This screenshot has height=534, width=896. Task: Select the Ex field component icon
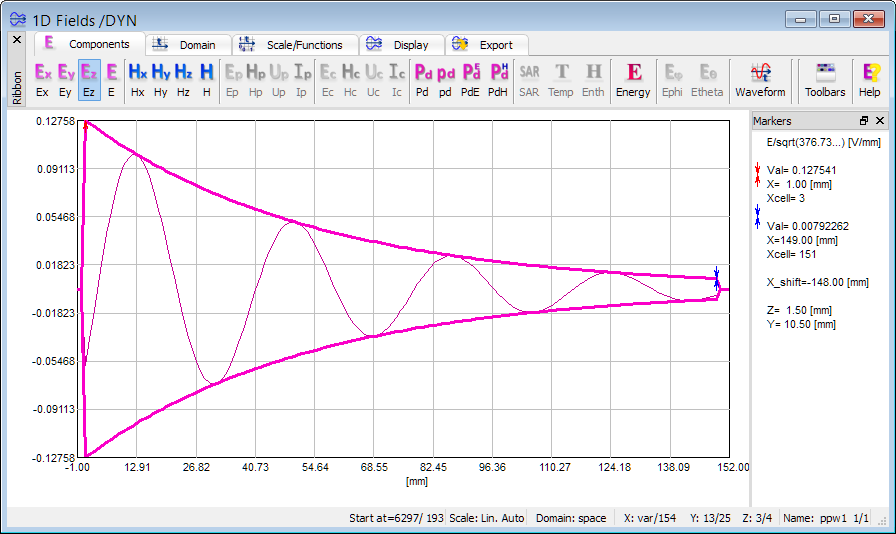(x=42, y=80)
